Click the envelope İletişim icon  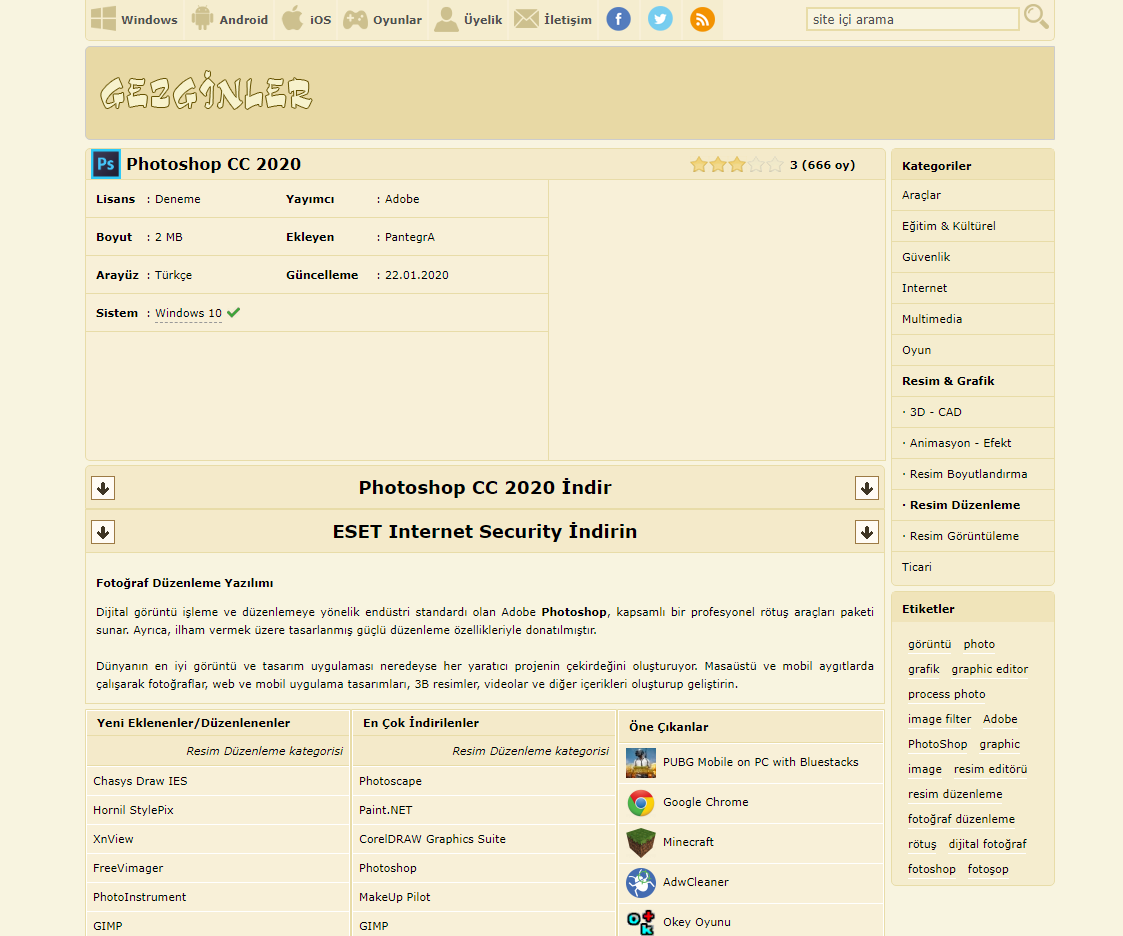(526, 19)
